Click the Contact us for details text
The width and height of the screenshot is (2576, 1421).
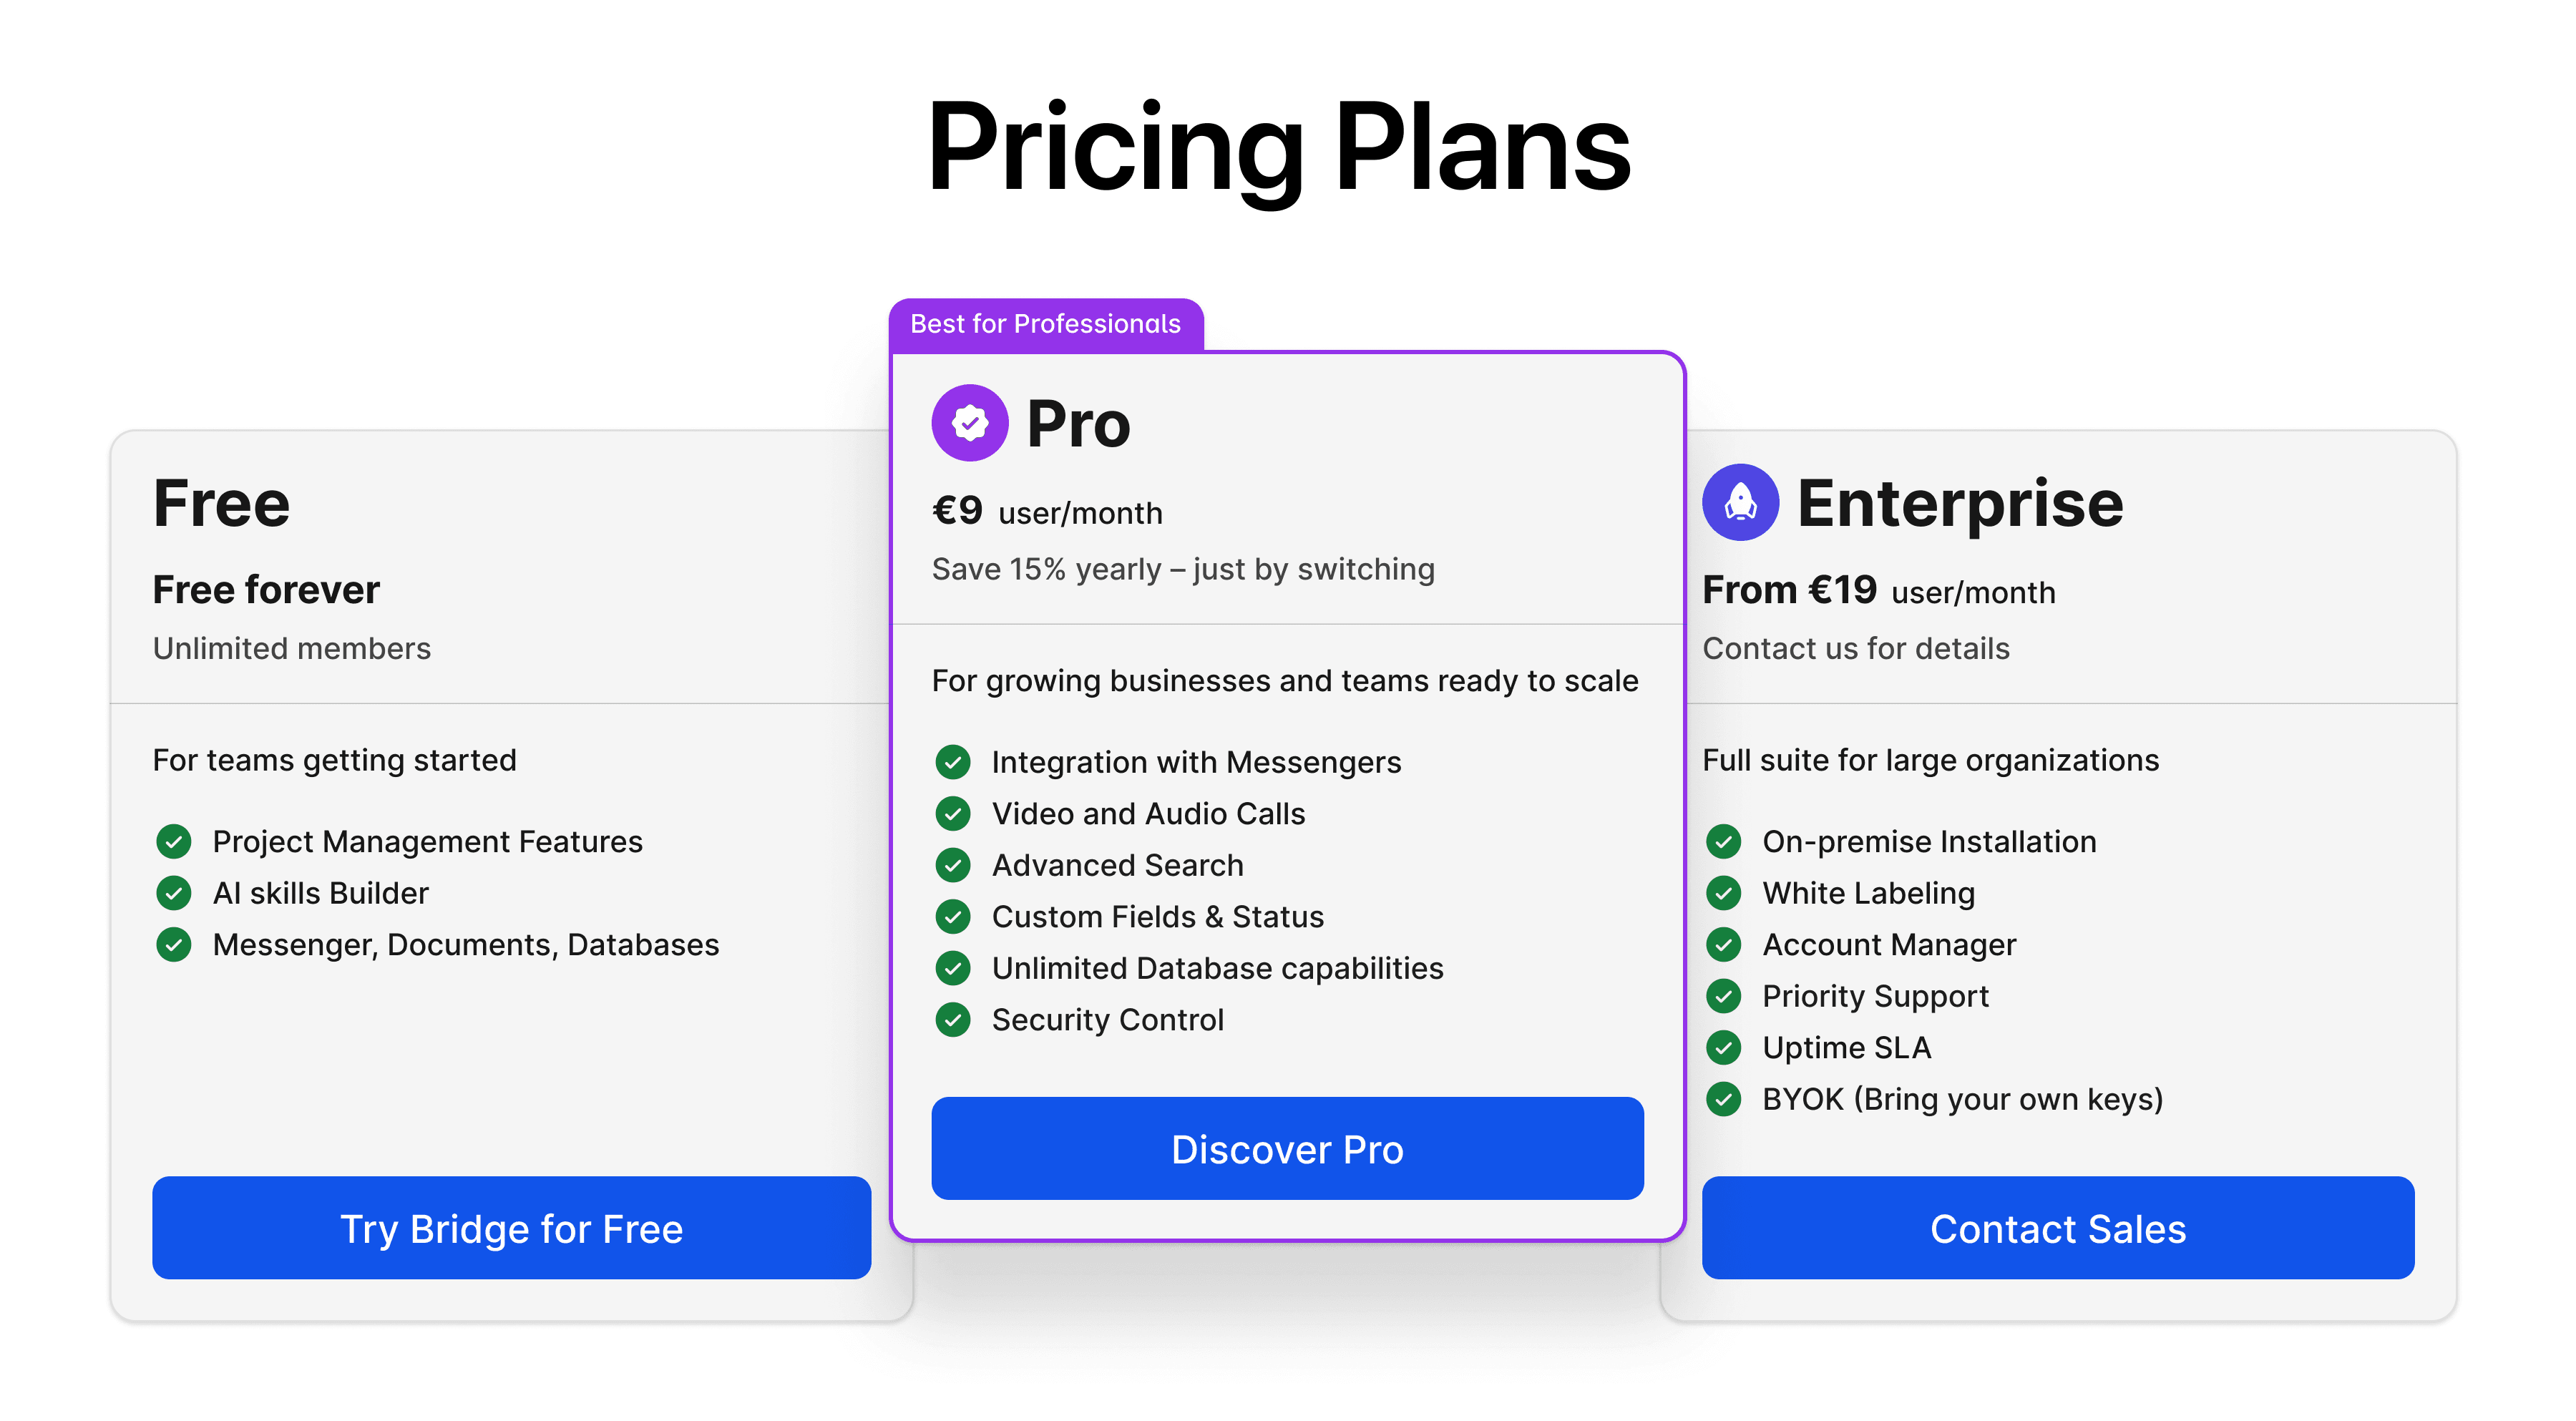click(1855, 648)
